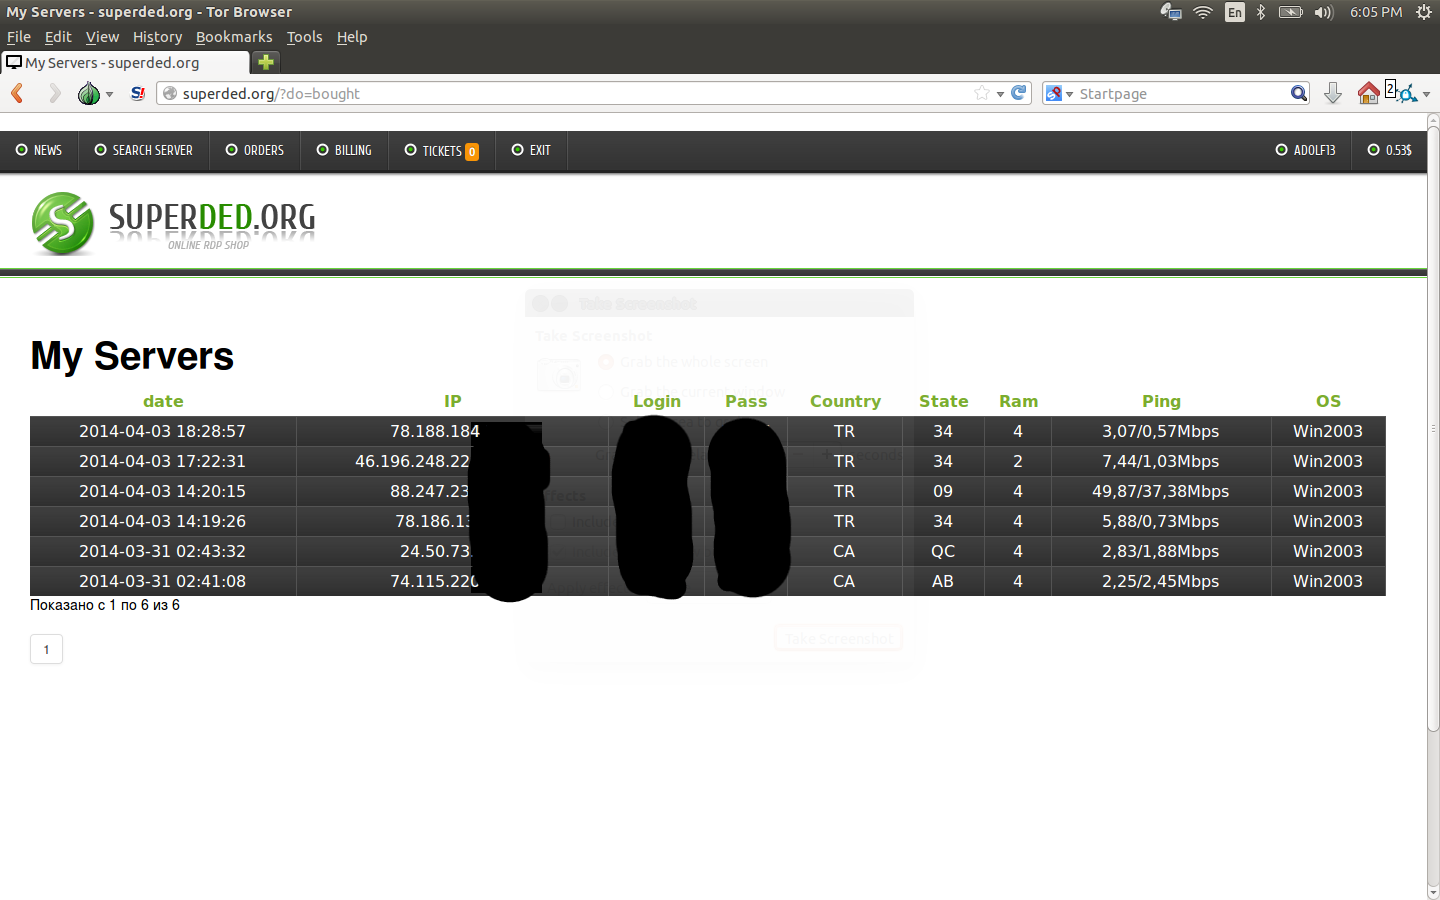Click the search magnifier icon
This screenshot has width=1440, height=900.
coord(1298,93)
